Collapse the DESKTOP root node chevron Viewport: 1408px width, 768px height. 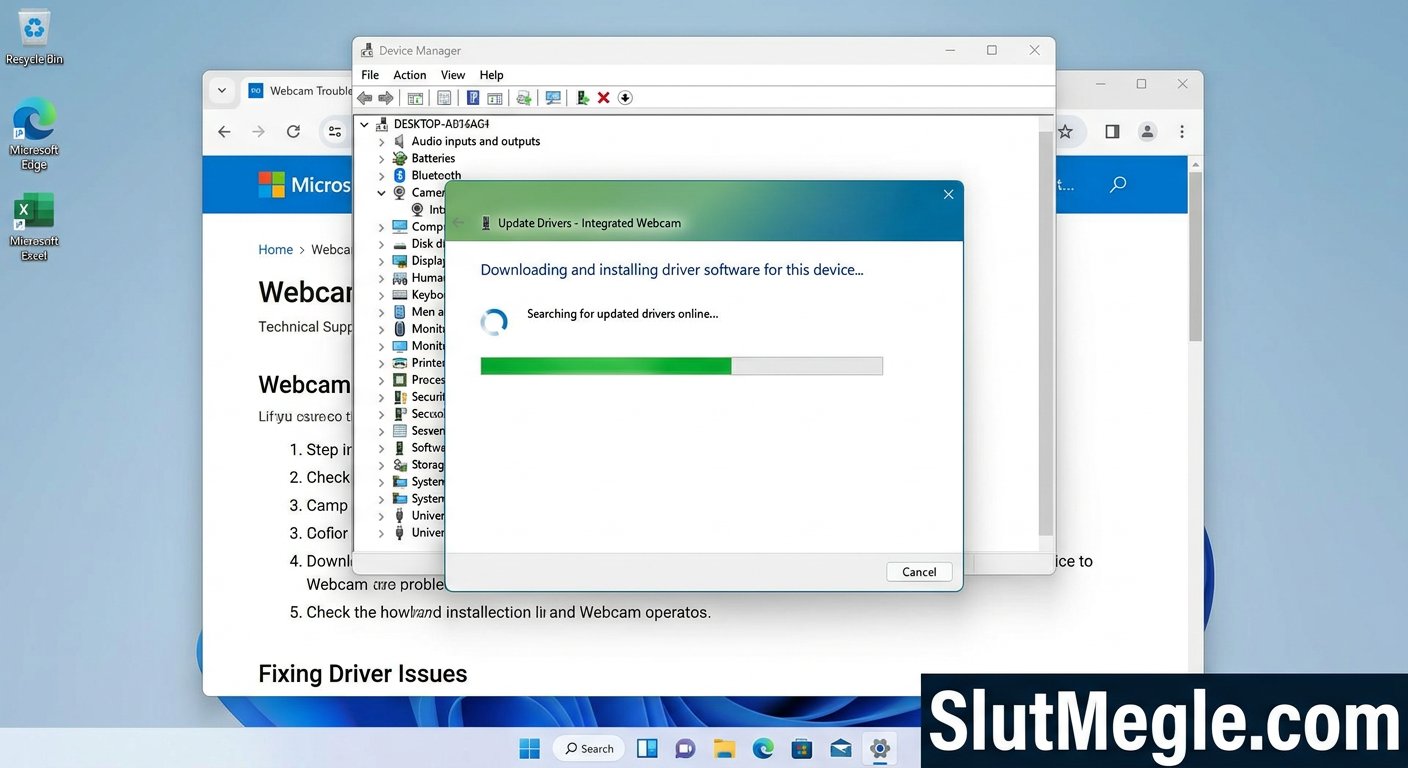[364, 124]
